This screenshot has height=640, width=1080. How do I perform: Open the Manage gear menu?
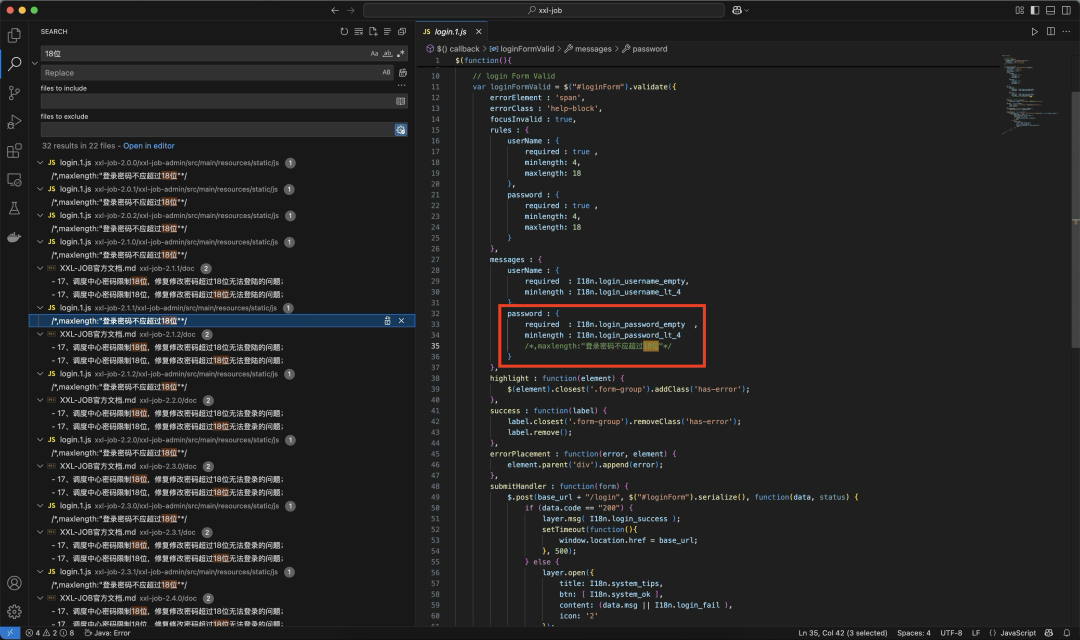tap(14, 612)
